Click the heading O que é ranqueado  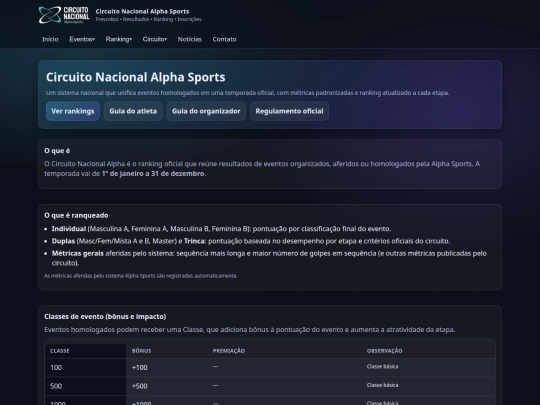(x=76, y=216)
